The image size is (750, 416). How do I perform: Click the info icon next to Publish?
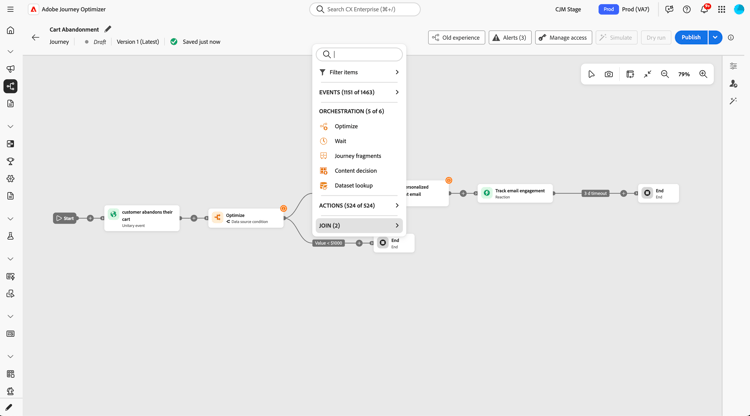click(x=730, y=37)
